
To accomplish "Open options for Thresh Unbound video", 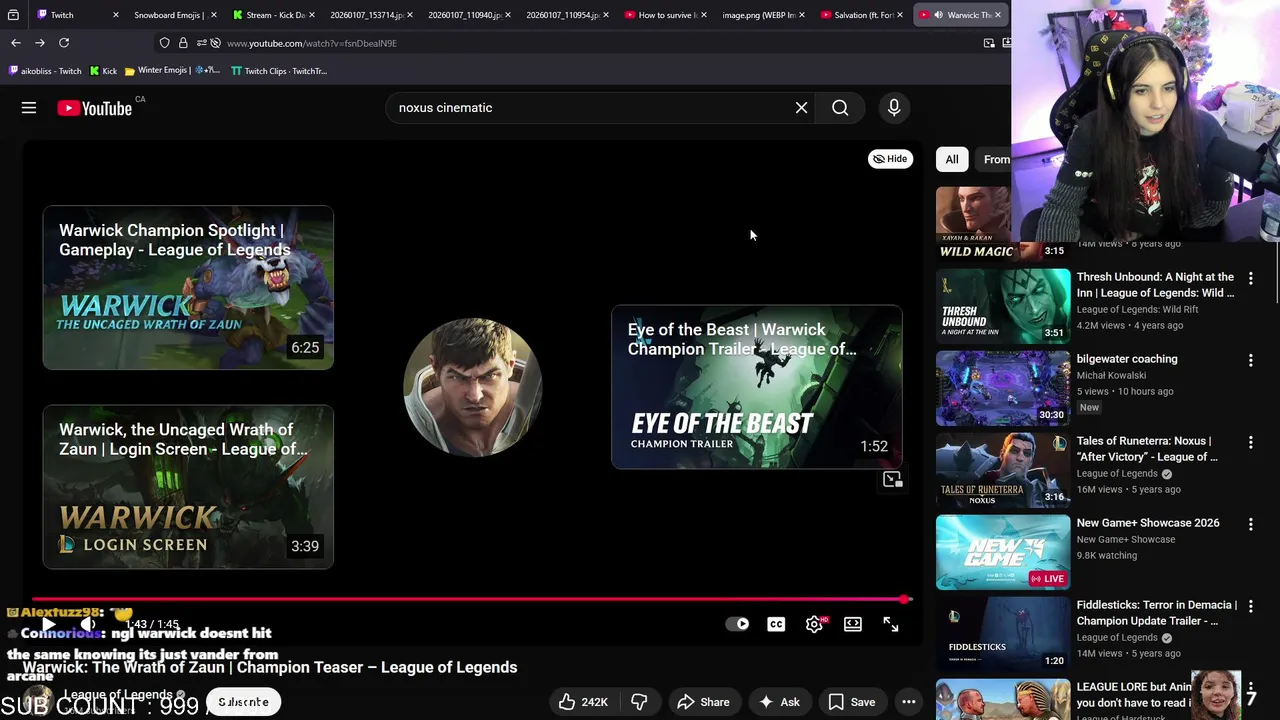I will coord(1250,278).
